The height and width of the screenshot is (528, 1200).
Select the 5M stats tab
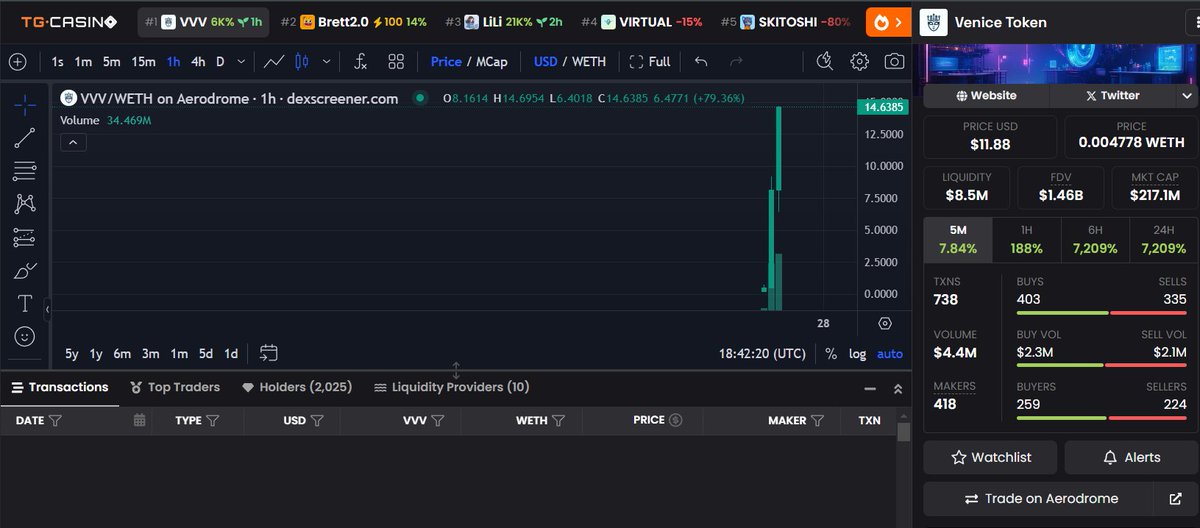click(x=958, y=240)
